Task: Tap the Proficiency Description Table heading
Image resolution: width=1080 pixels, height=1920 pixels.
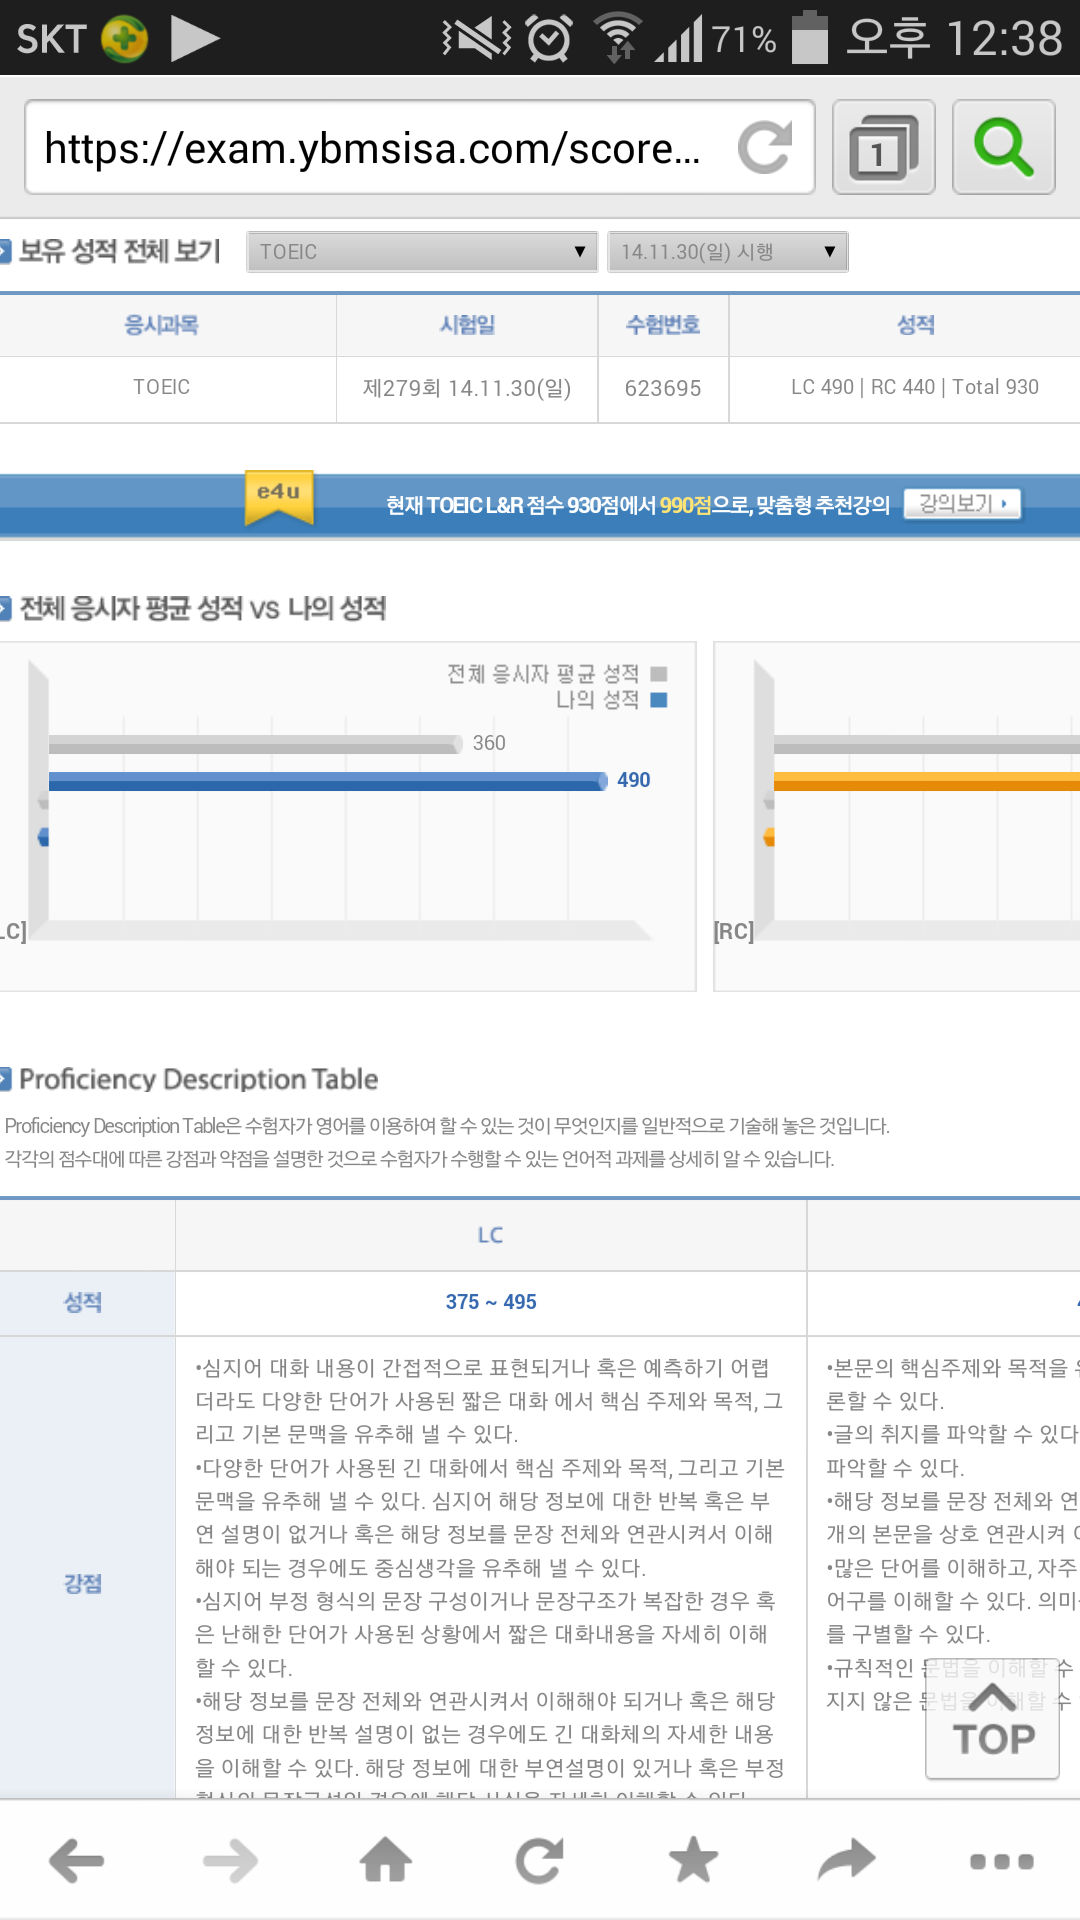Action: pos(199,1079)
